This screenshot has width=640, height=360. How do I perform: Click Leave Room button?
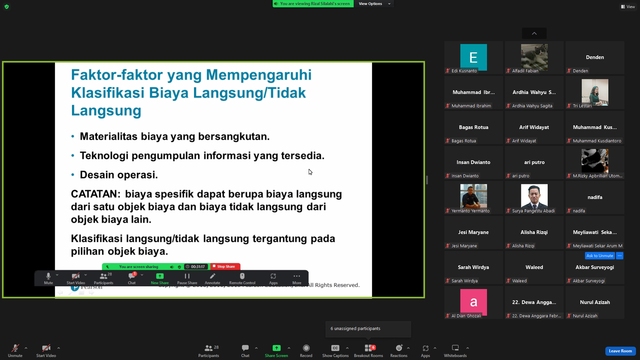(x=620, y=351)
